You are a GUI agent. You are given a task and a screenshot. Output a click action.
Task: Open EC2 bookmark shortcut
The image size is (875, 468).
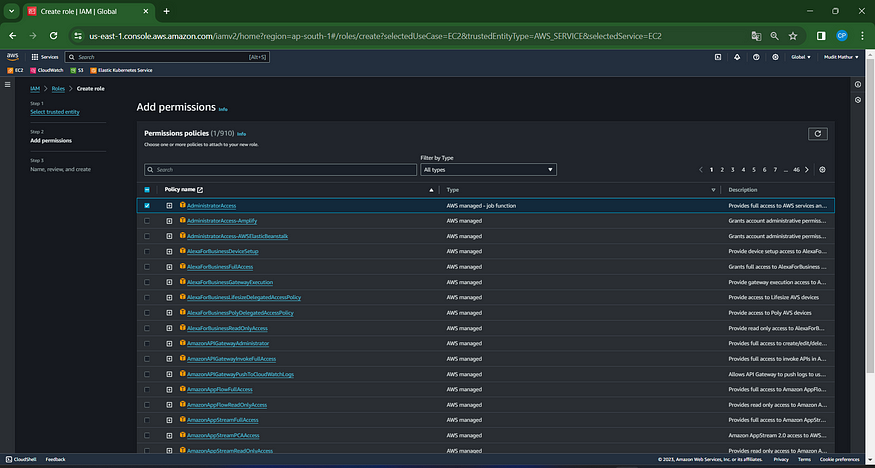point(15,70)
